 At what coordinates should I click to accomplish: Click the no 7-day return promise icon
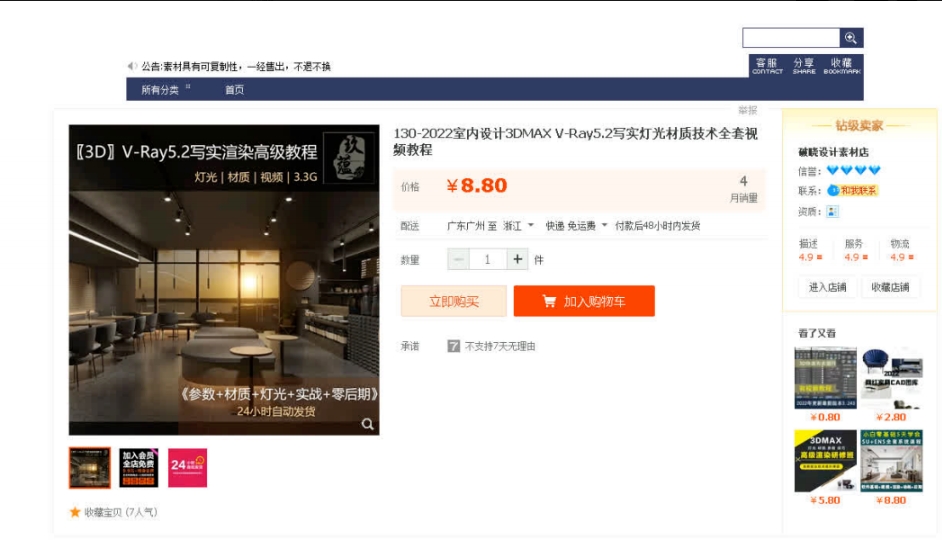click(x=453, y=346)
